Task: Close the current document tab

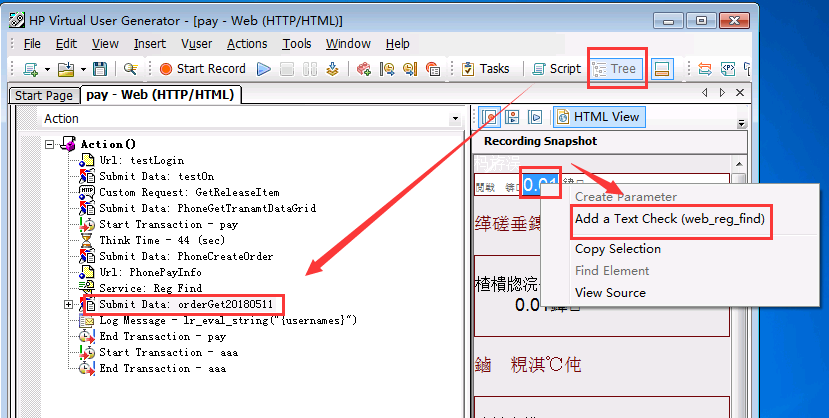Action: [x=740, y=92]
